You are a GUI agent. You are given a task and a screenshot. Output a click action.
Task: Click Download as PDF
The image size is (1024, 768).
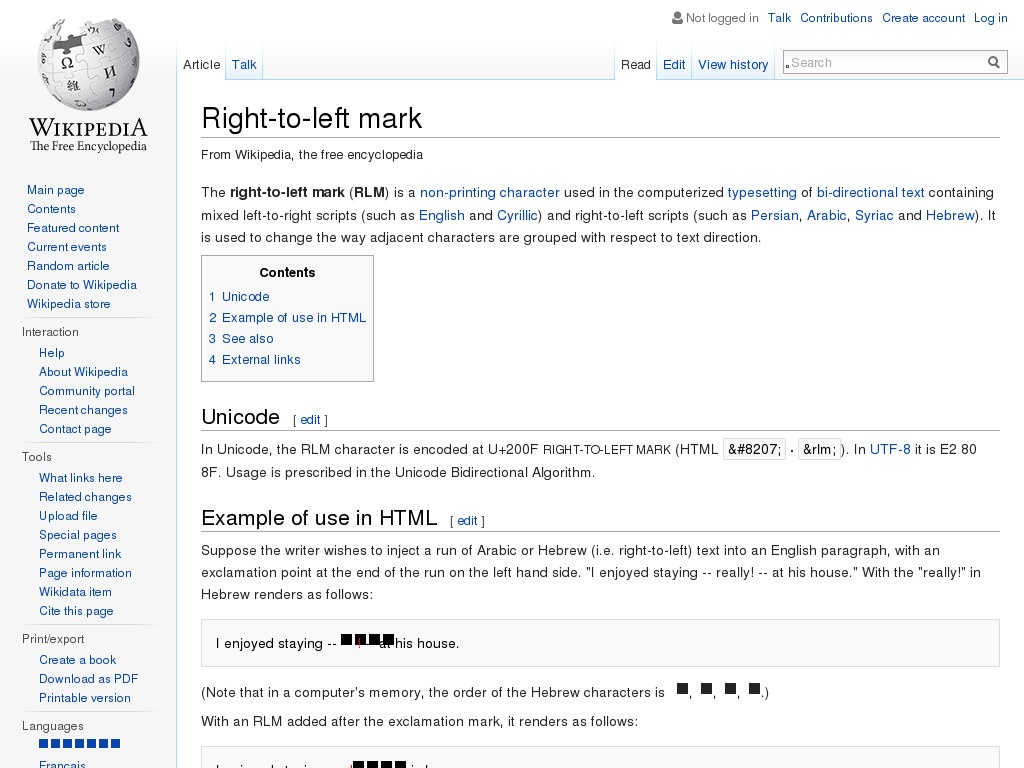pos(88,679)
